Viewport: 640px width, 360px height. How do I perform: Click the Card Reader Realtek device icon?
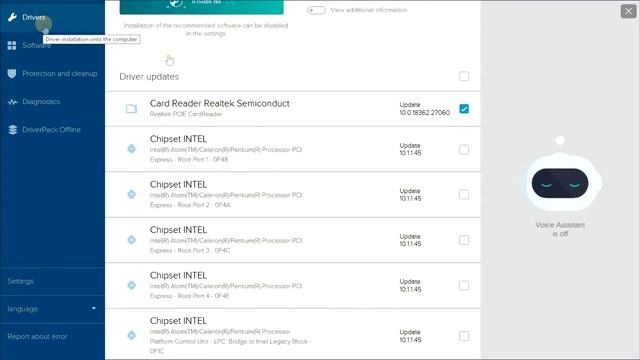[131, 109]
